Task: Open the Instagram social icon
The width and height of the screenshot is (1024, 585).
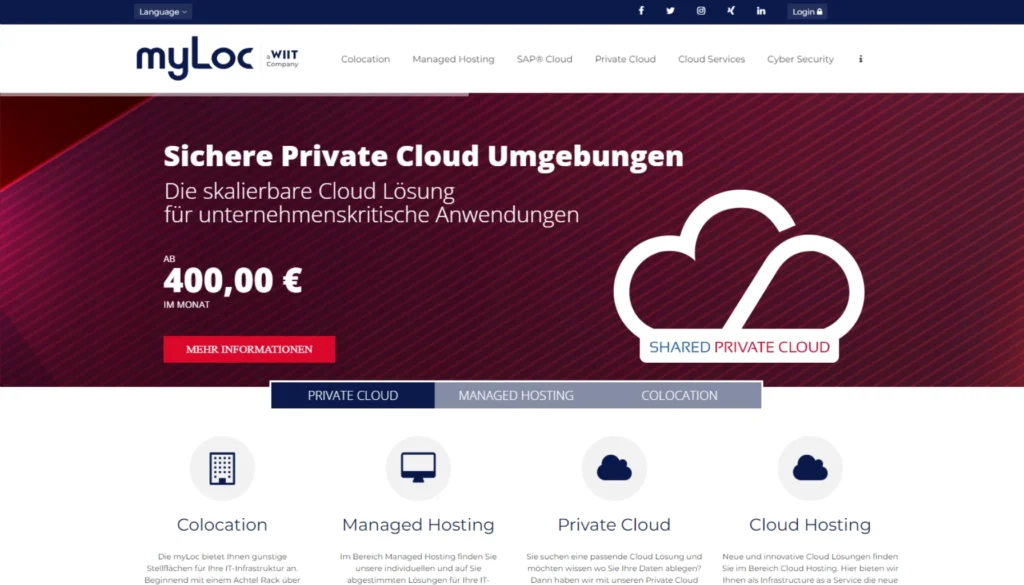Action: [701, 11]
